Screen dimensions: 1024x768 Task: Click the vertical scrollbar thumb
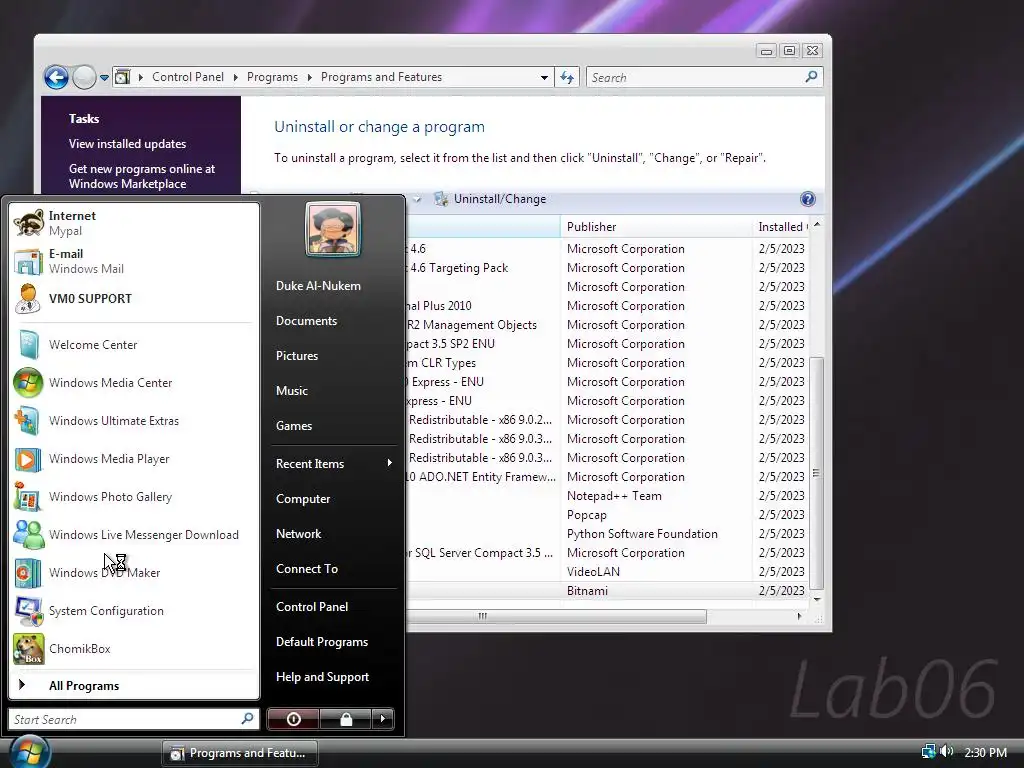pos(816,472)
